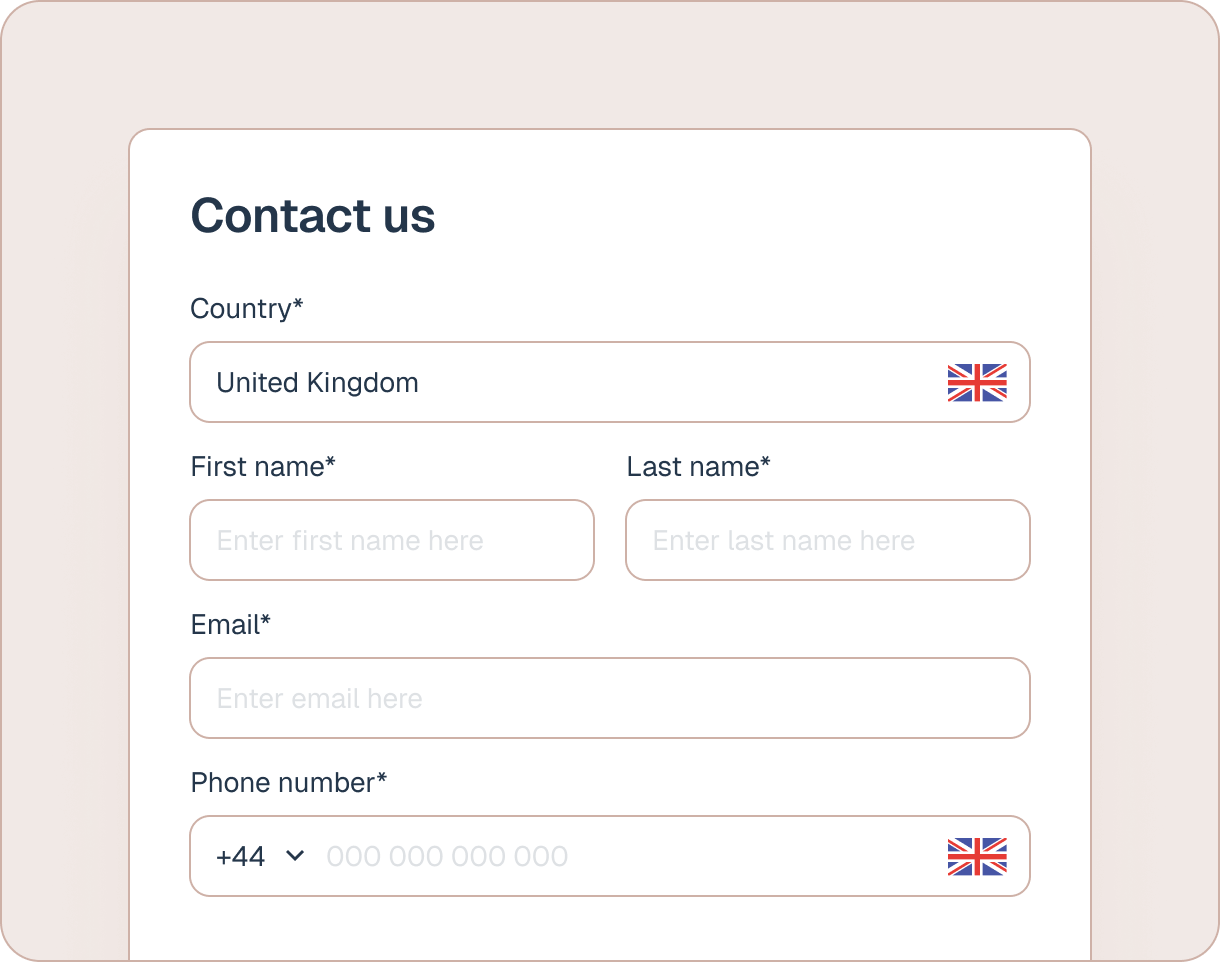Image resolution: width=1220 pixels, height=962 pixels.
Task: Click the UK flag beside the phone number
Action: point(976,856)
